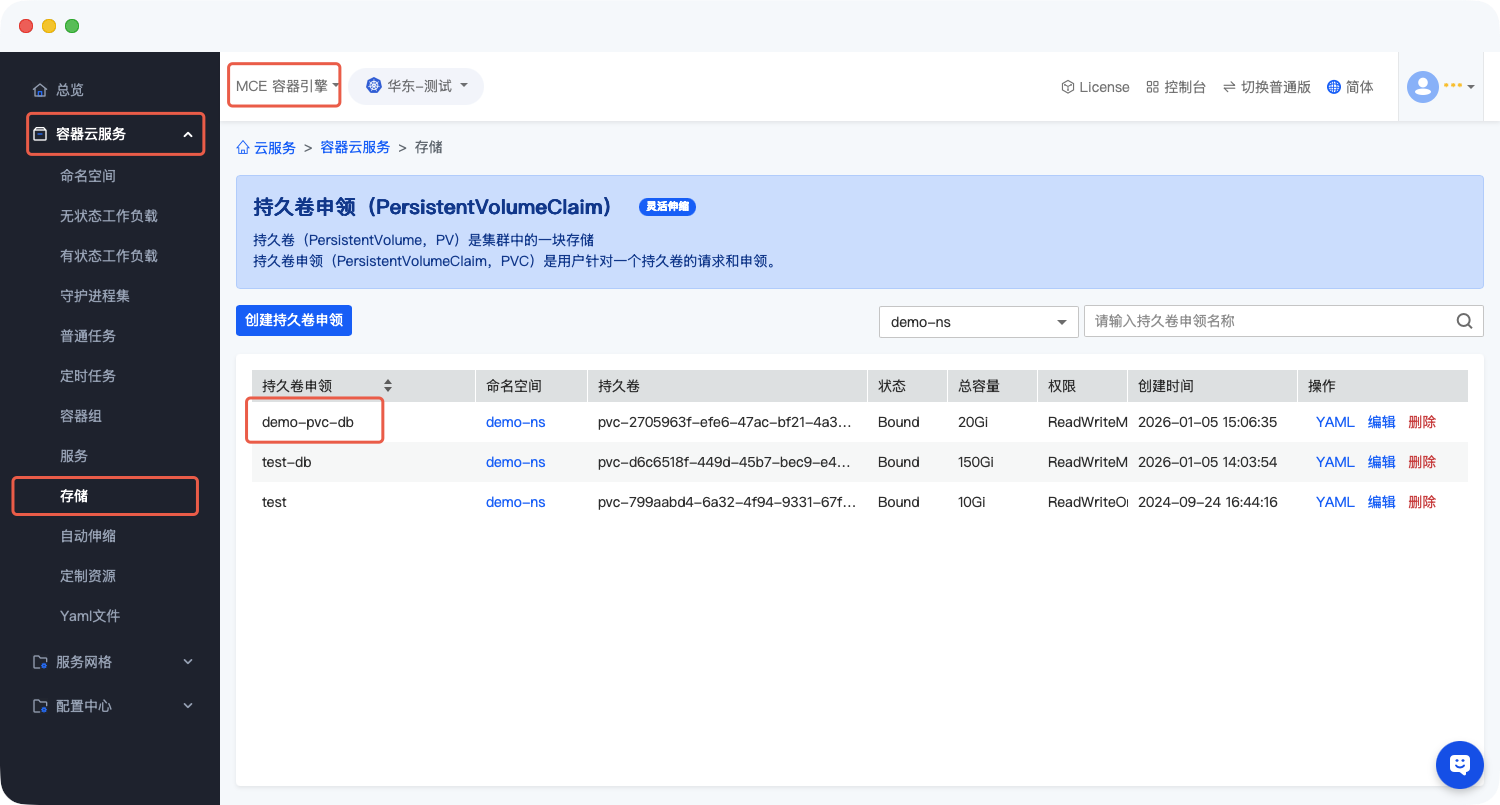Screen dimensions: 1500x805
Task: Collapse the 容器云服务 sidebar section
Action: coord(187,134)
